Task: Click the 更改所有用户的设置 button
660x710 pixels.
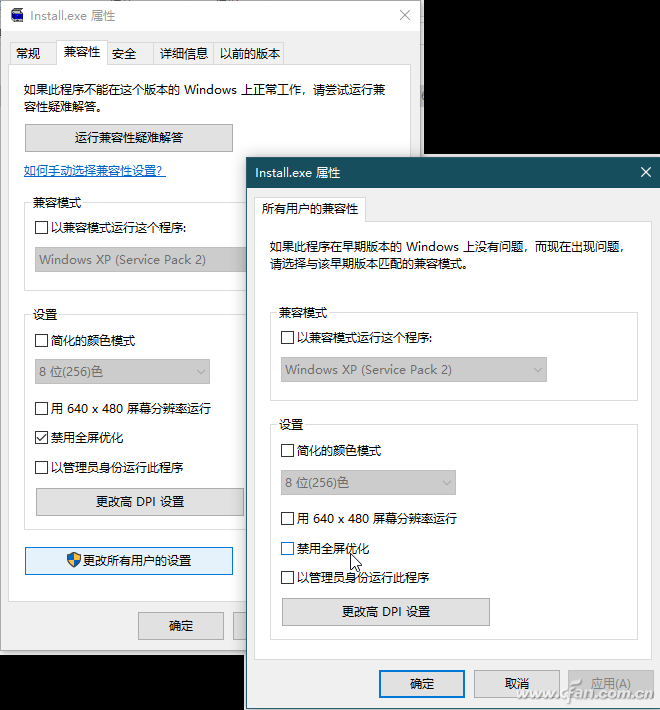Action: pyautogui.click(x=129, y=561)
